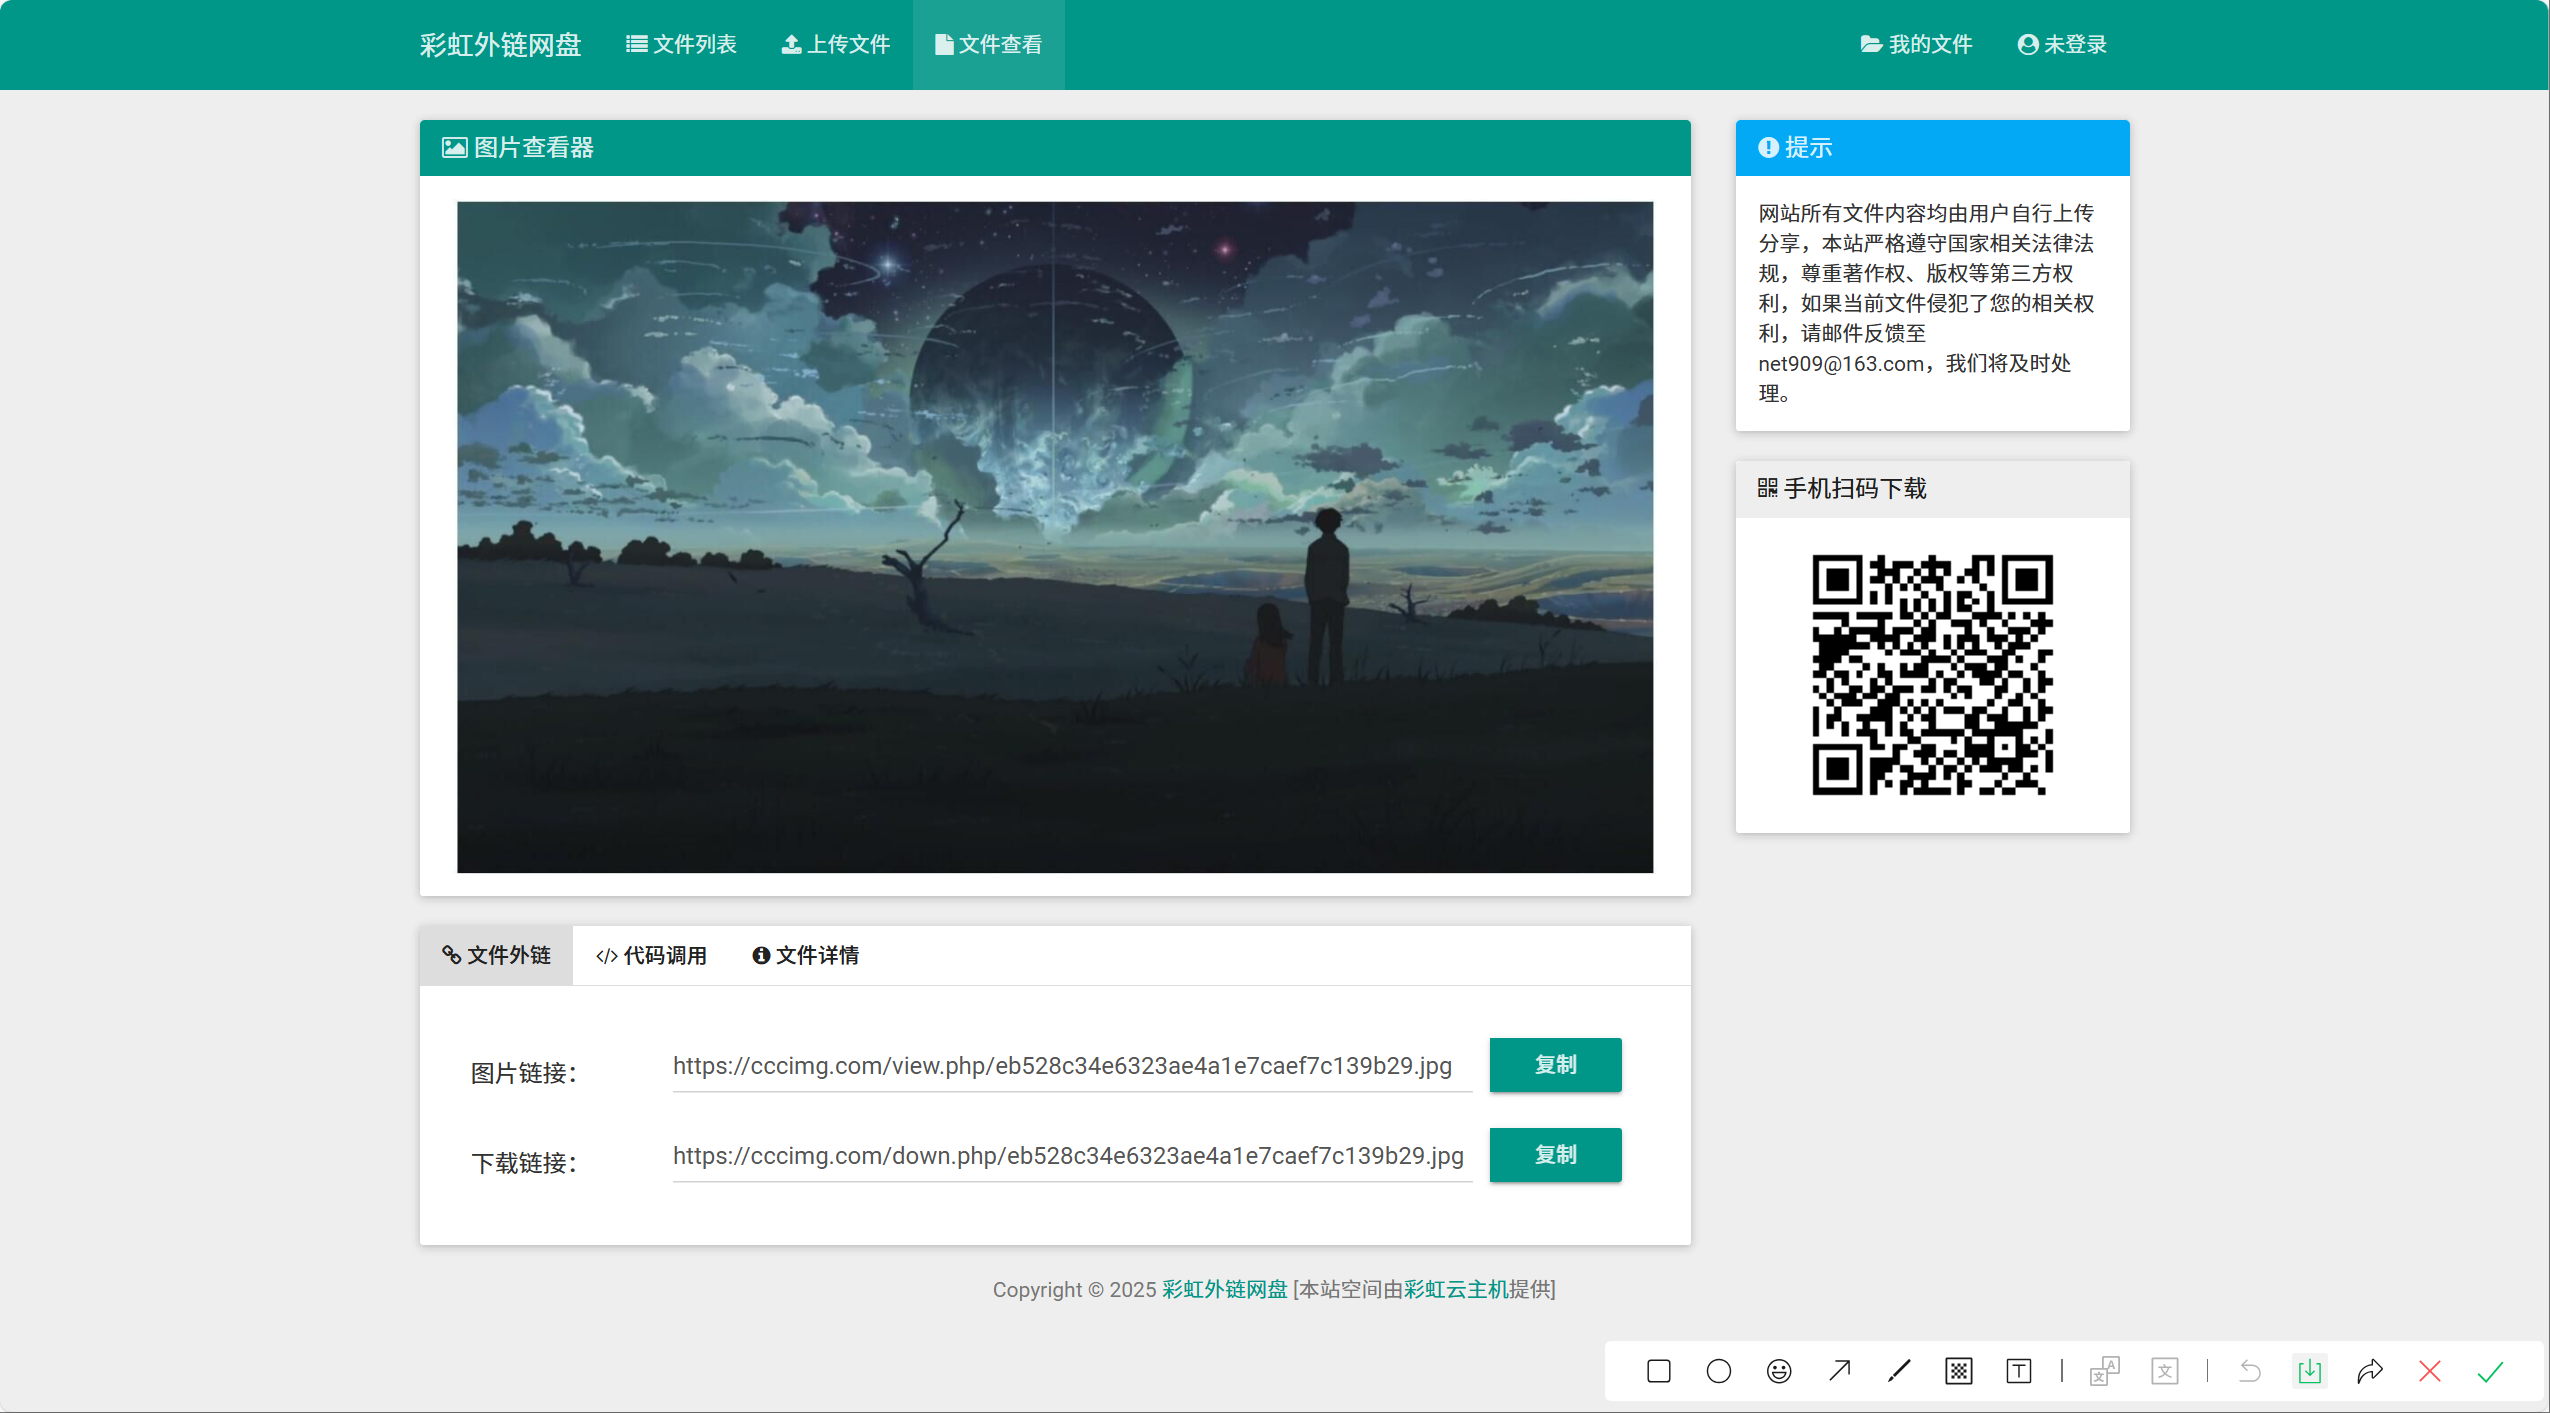Click inside the 下载链接 URL field

1070,1156
